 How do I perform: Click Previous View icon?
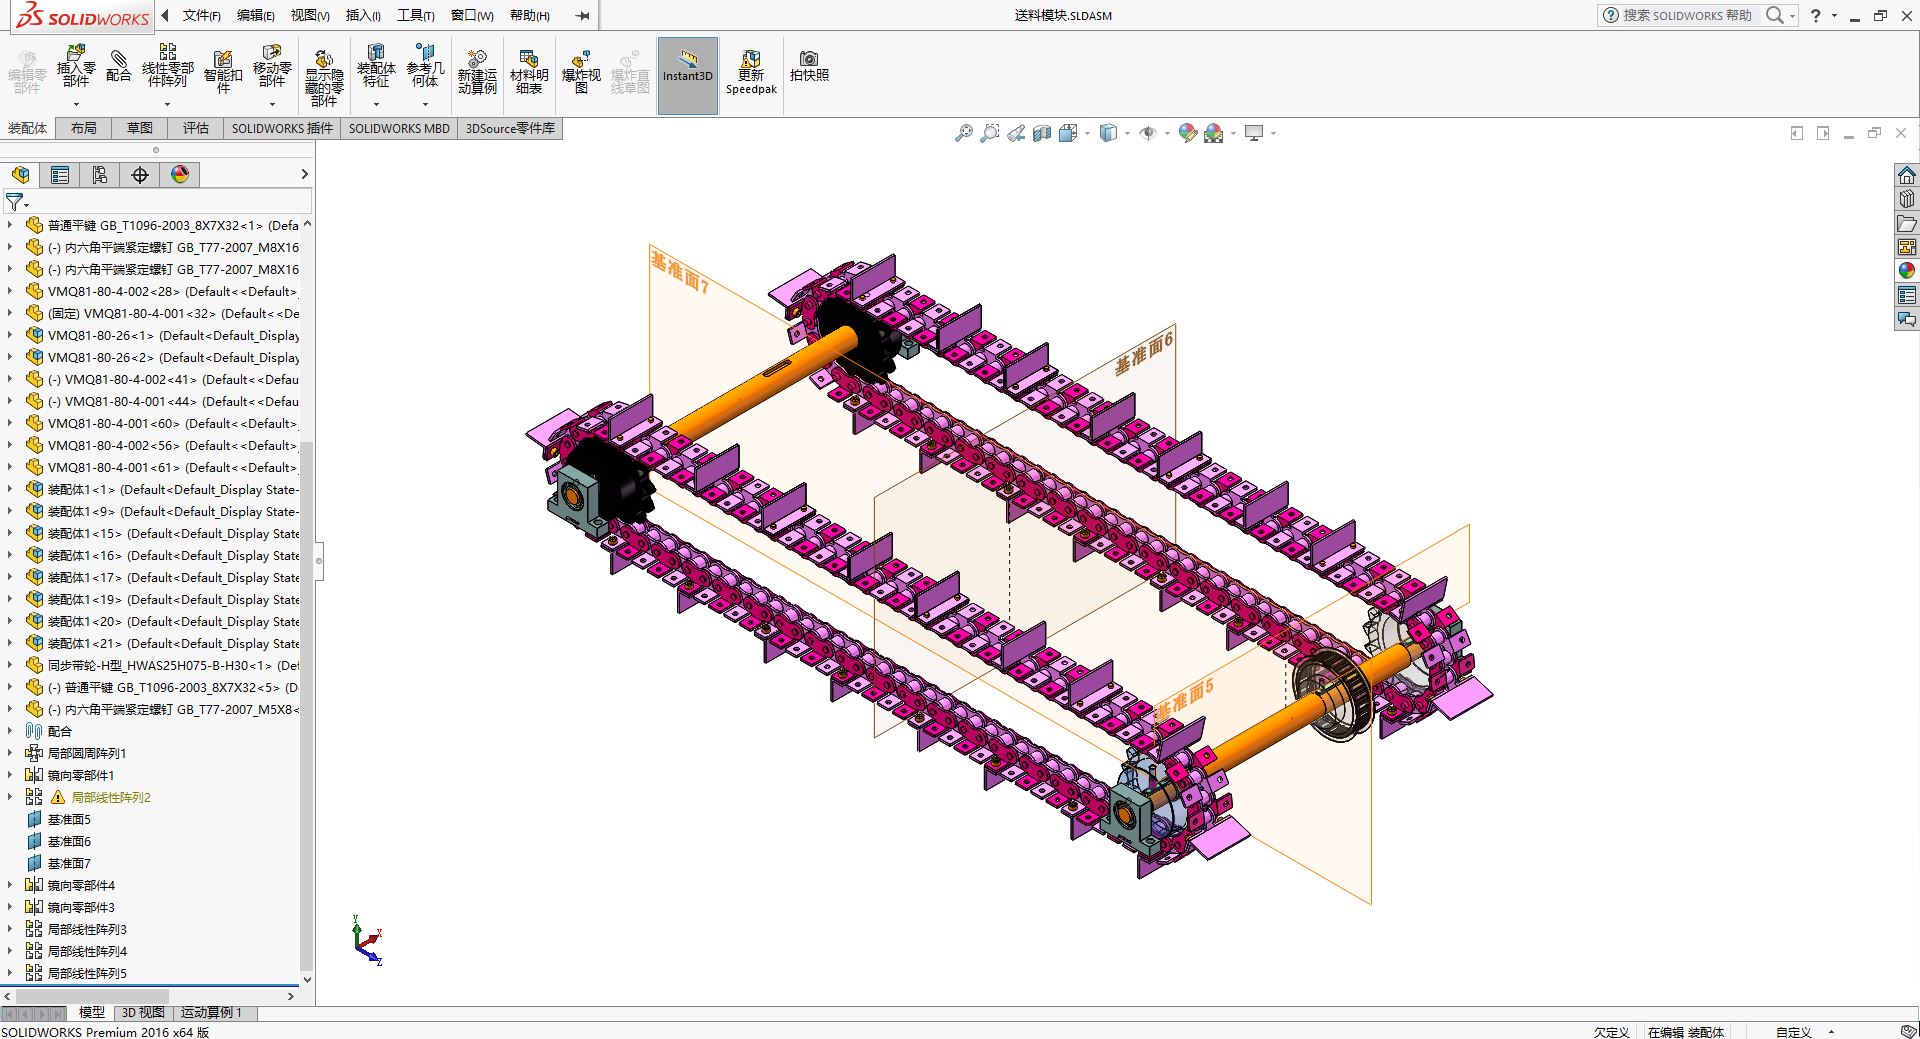point(1016,133)
